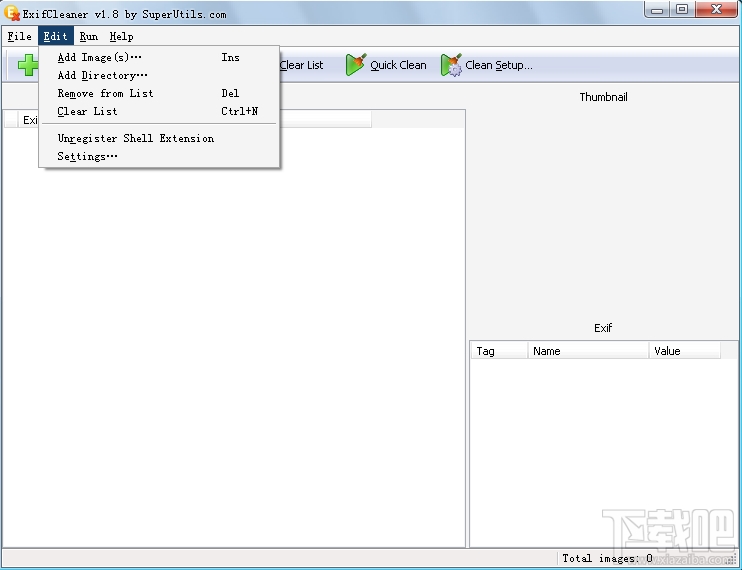
Task: Click the Clear List toolbar button
Action: (x=301, y=65)
